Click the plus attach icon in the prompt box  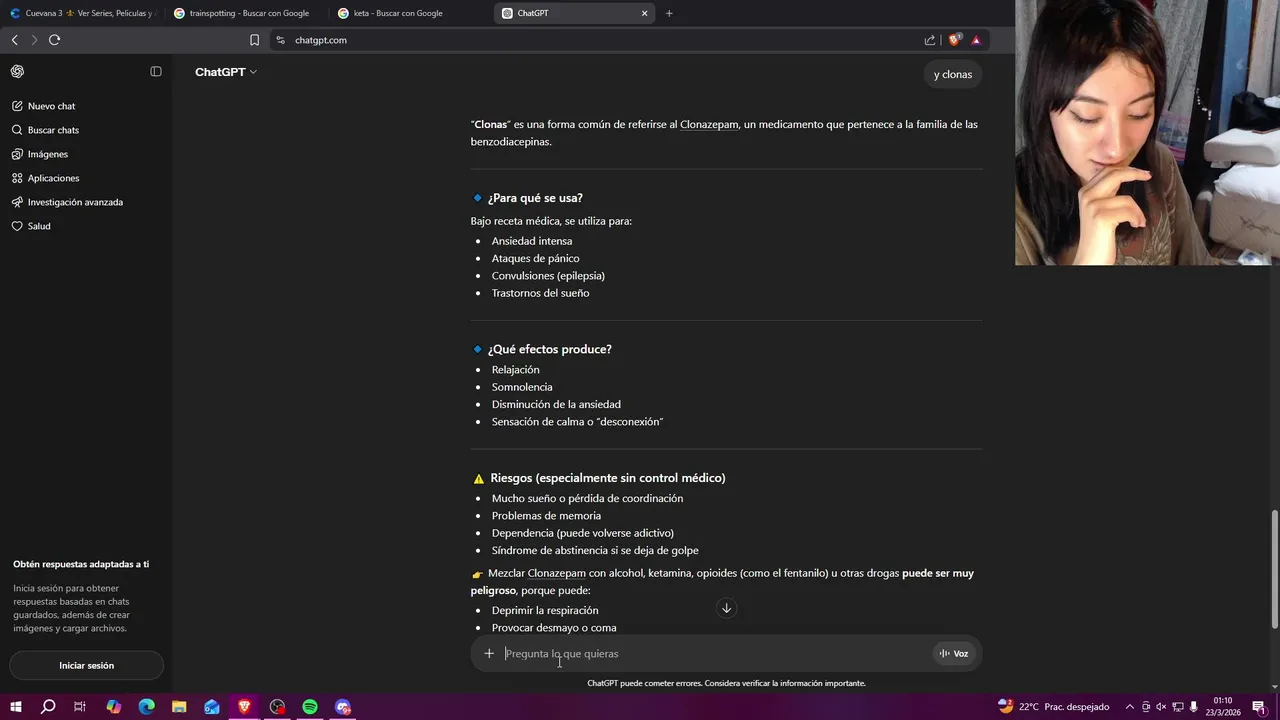click(489, 653)
